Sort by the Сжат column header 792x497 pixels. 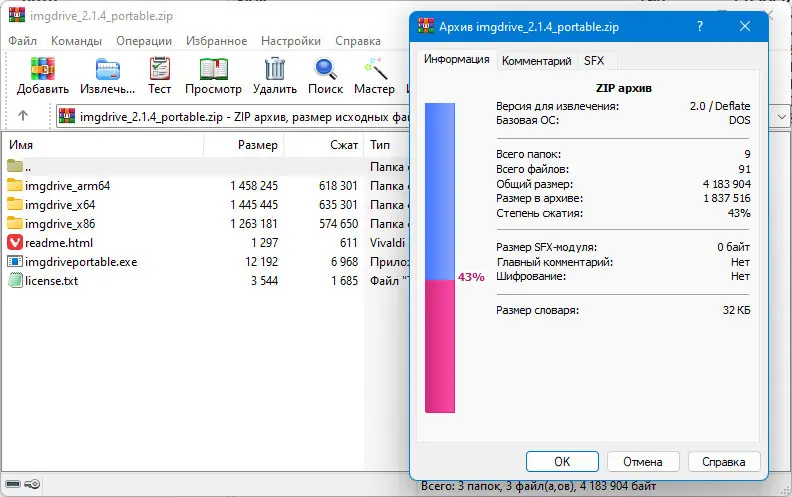[x=324, y=145]
